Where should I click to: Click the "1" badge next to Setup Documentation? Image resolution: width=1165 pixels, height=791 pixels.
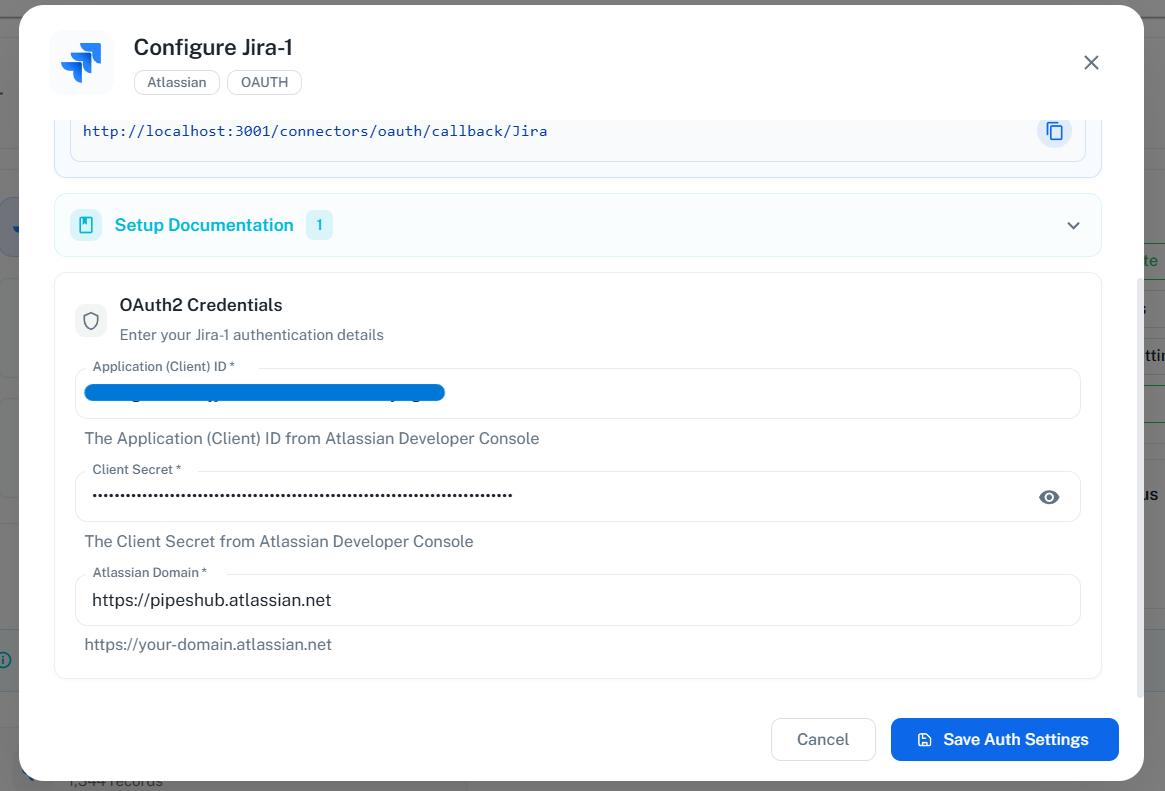(x=319, y=225)
